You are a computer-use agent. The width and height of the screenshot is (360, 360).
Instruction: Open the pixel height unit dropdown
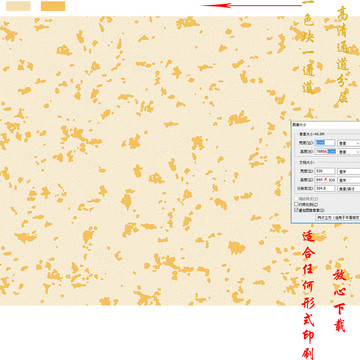[x=349, y=152]
